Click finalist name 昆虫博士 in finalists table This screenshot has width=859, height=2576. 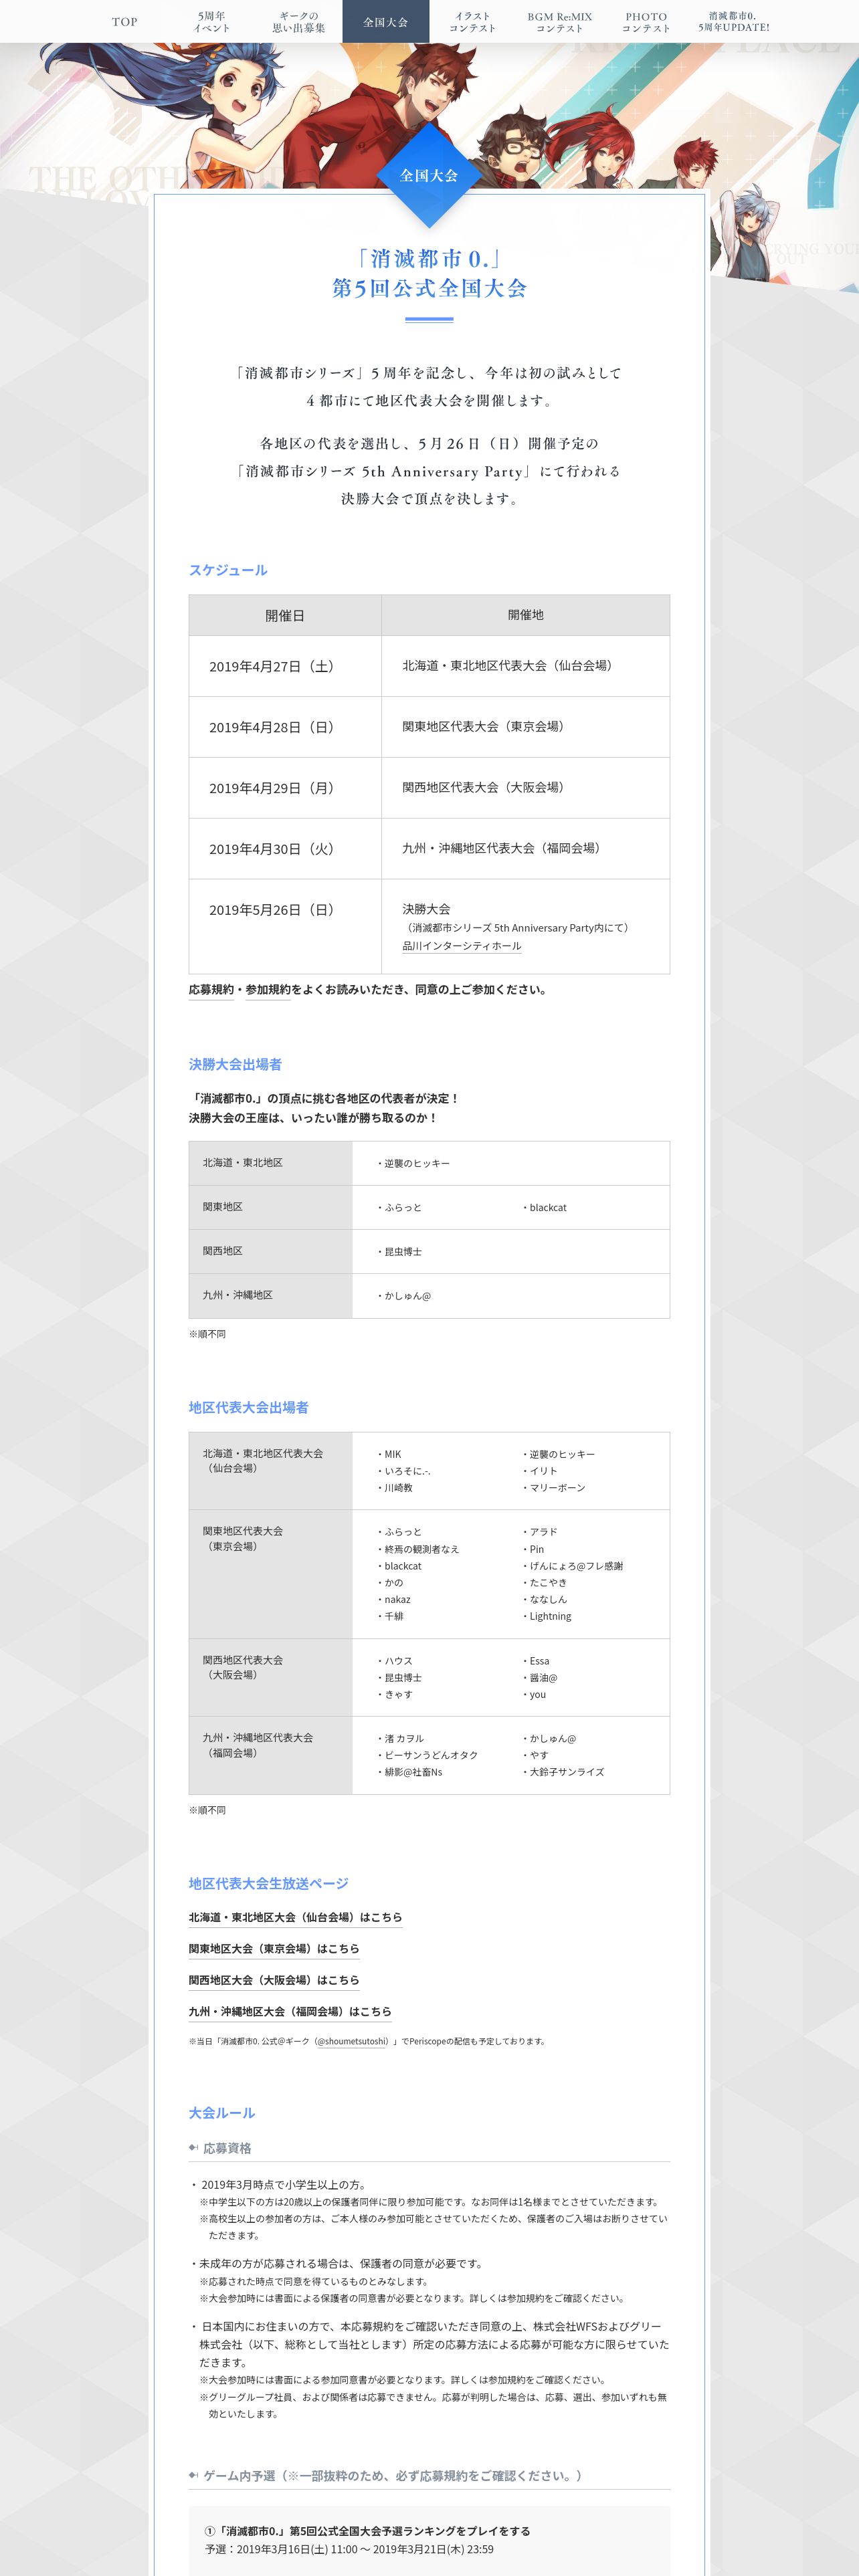point(401,1251)
